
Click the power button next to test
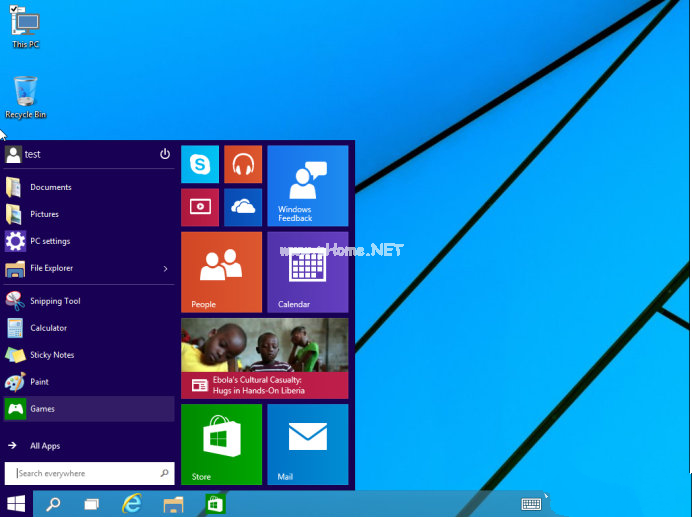pos(165,154)
